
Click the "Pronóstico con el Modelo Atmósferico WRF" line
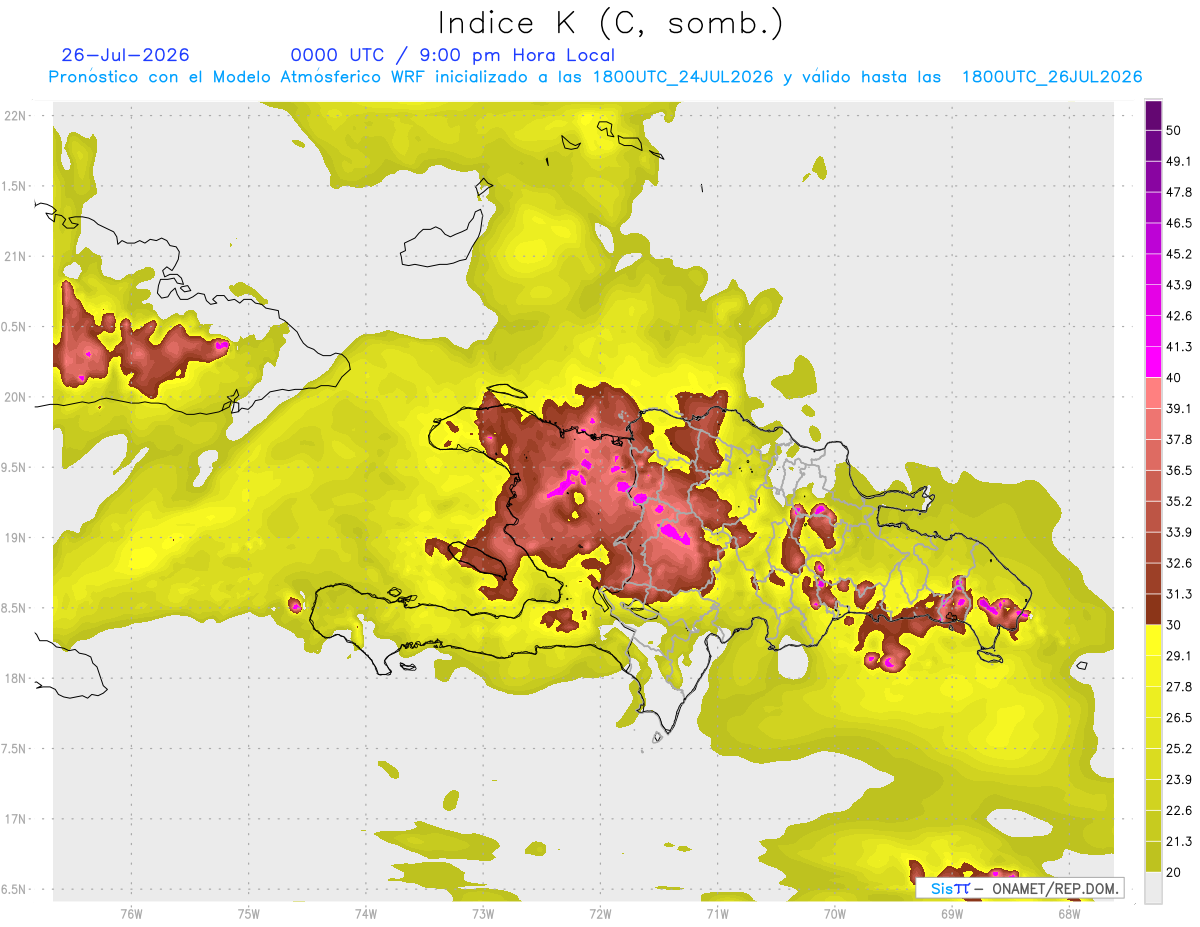point(596,77)
